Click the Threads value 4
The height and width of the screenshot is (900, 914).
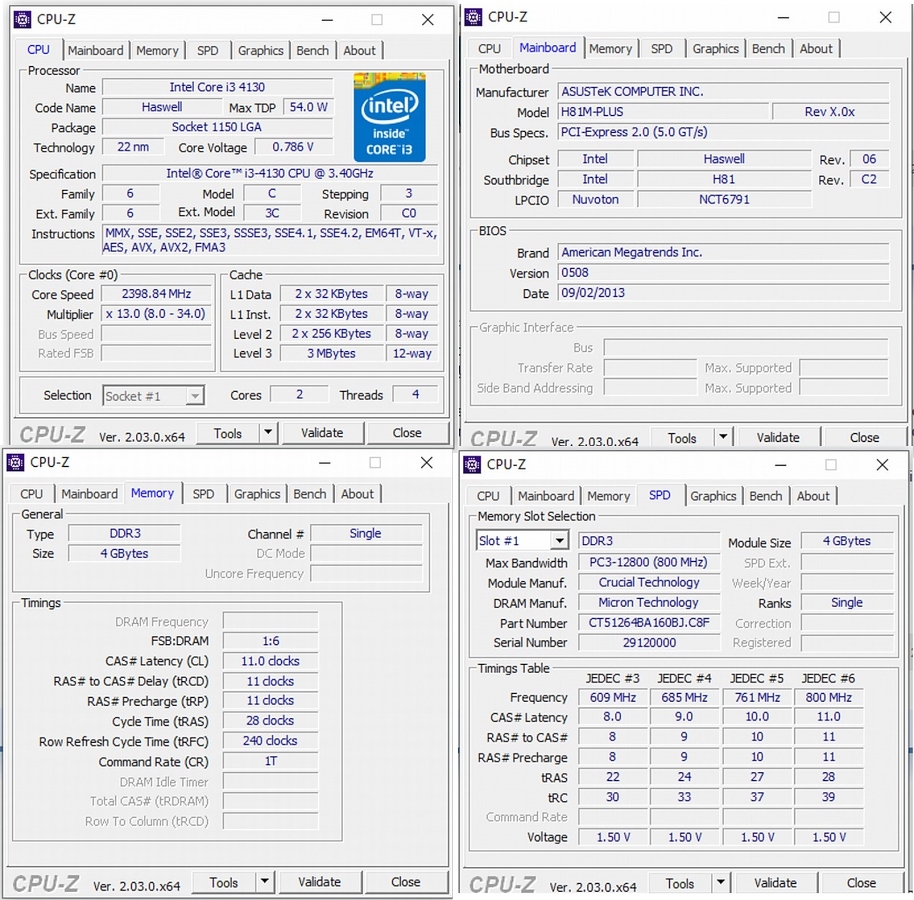pos(416,395)
